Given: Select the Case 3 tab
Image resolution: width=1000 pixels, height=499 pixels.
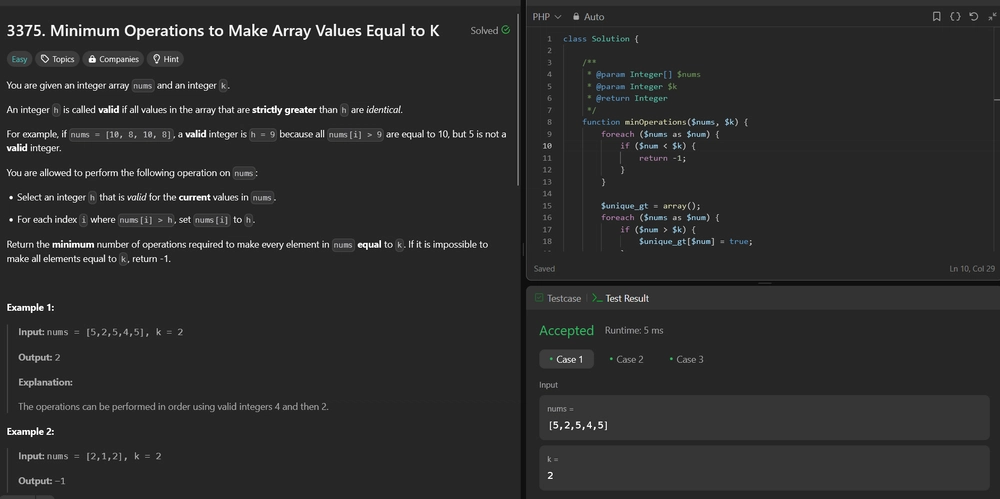Looking at the screenshot, I should point(686,359).
